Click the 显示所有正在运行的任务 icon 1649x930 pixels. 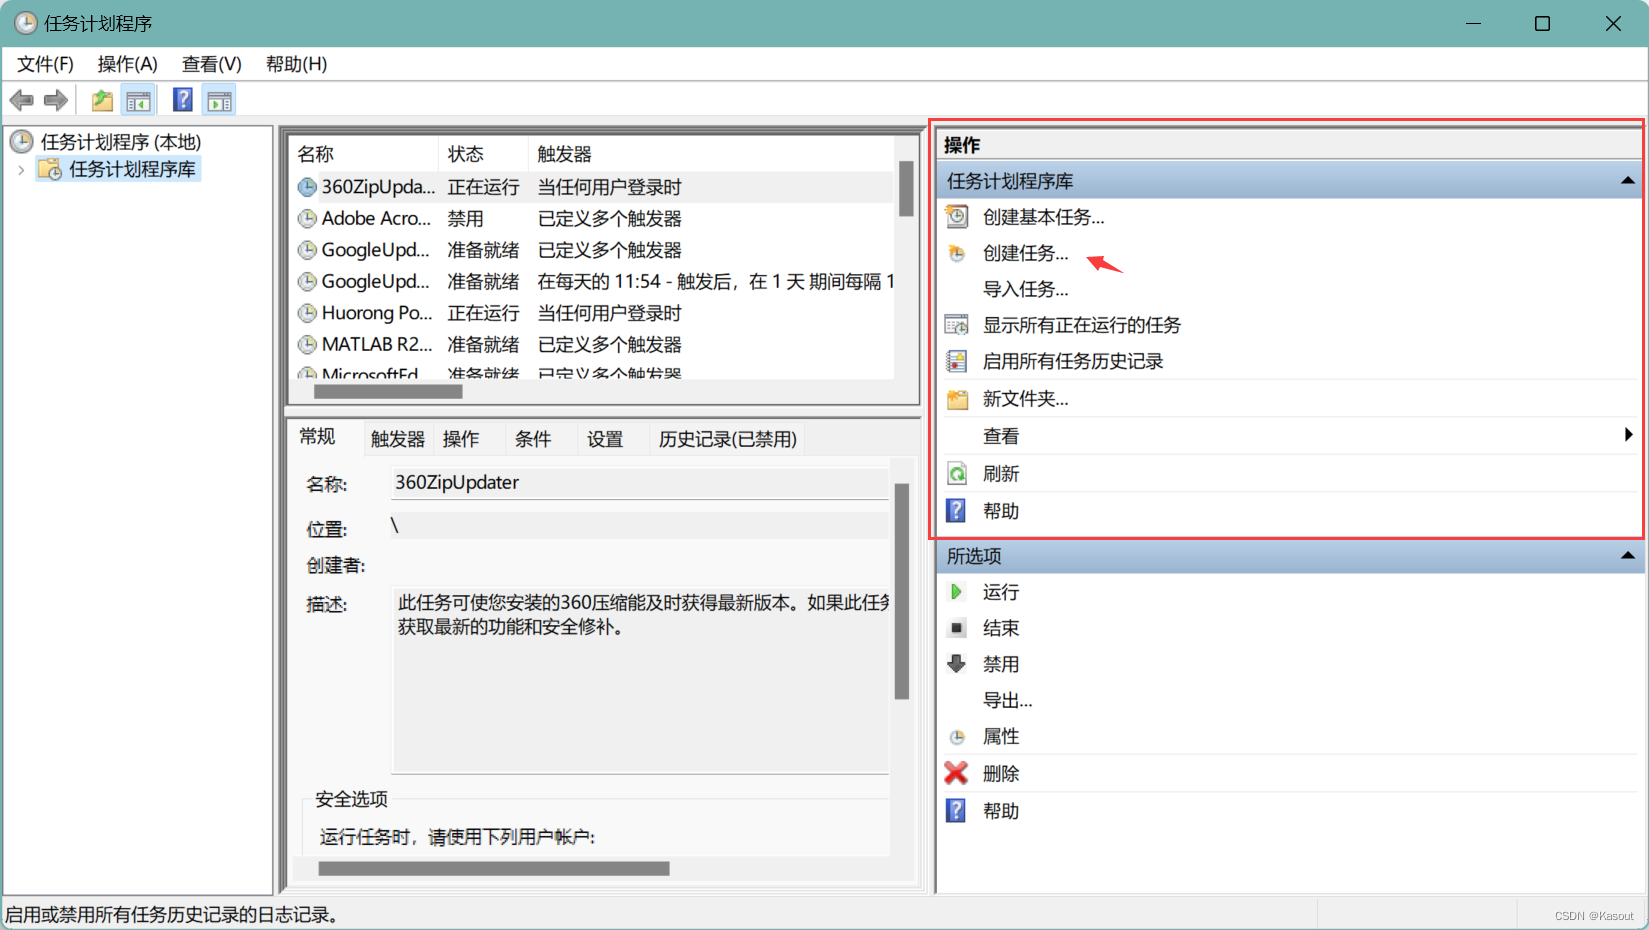coord(957,325)
